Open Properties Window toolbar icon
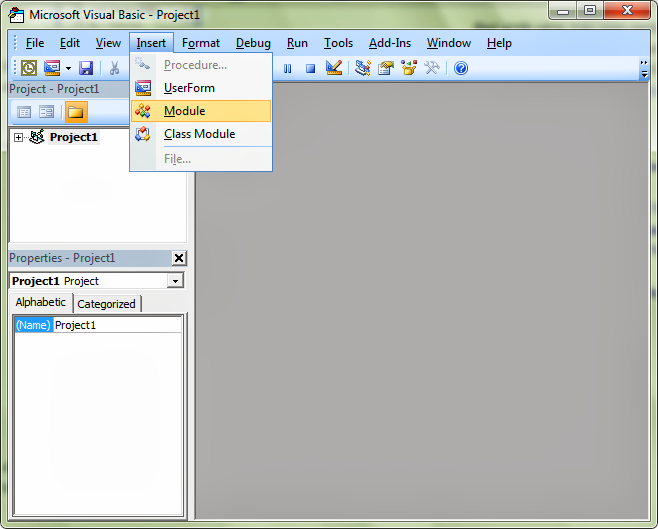 (x=386, y=68)
